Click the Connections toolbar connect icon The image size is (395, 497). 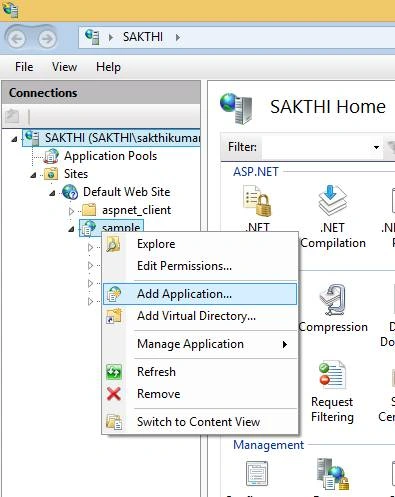12,116
